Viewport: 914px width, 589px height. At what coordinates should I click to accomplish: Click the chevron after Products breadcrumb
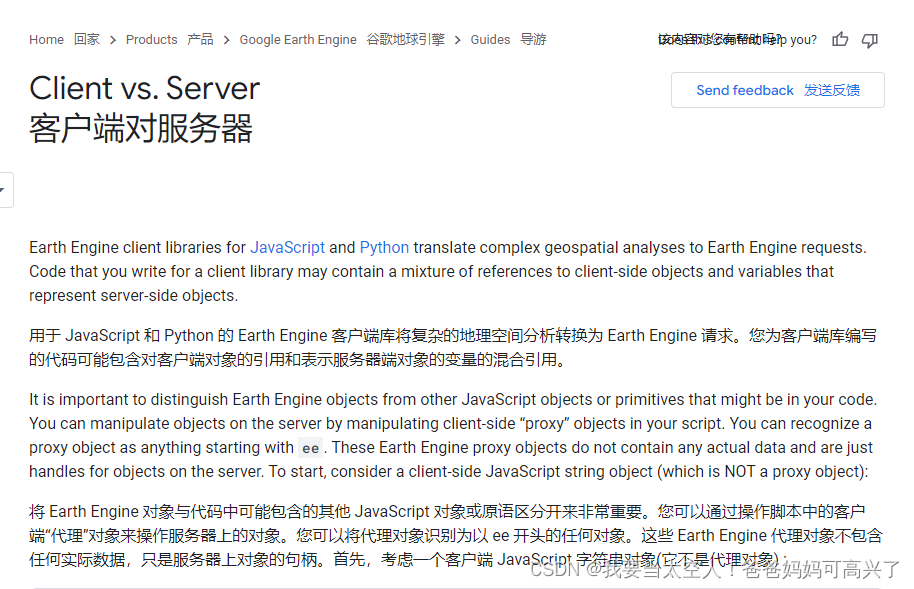[x=226, y=40]
